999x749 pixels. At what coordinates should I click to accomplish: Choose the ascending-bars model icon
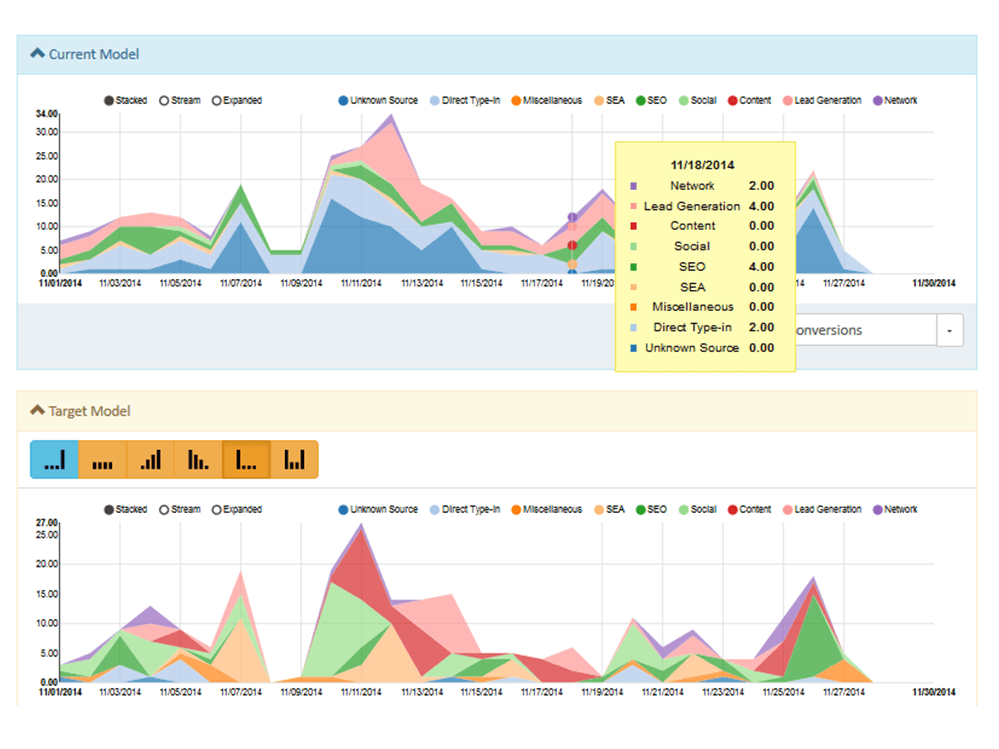150,460
